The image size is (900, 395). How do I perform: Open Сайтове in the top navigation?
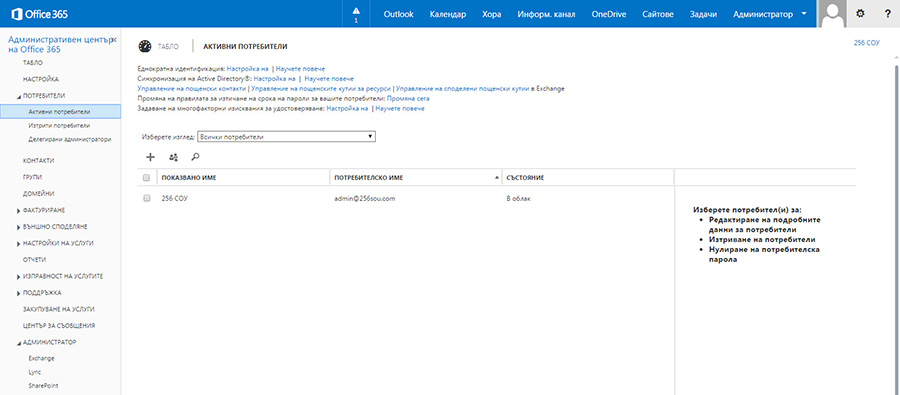pyautogui.click(x=658, y=14)
